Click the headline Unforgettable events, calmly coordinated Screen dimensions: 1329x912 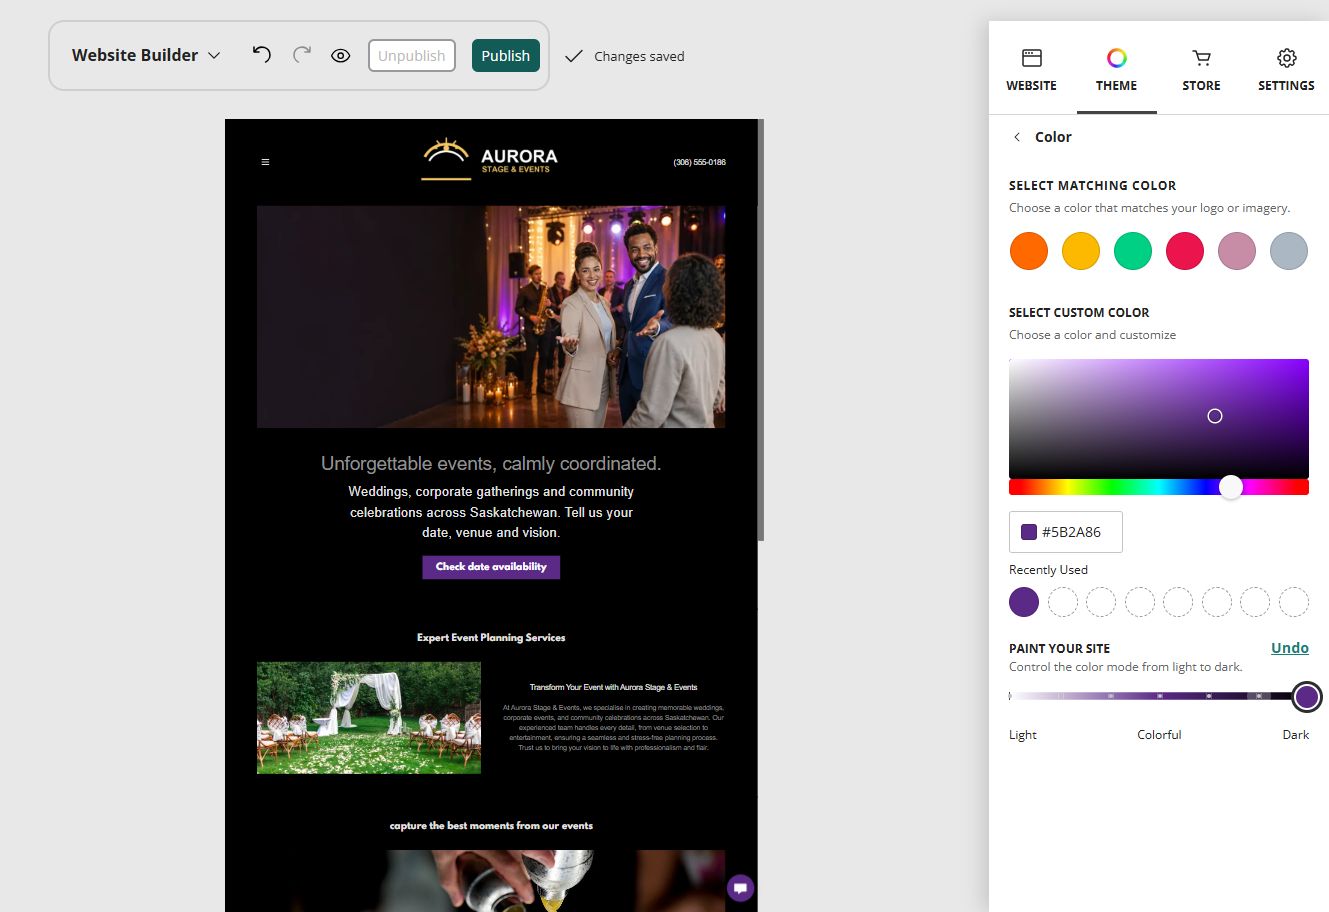491,464
